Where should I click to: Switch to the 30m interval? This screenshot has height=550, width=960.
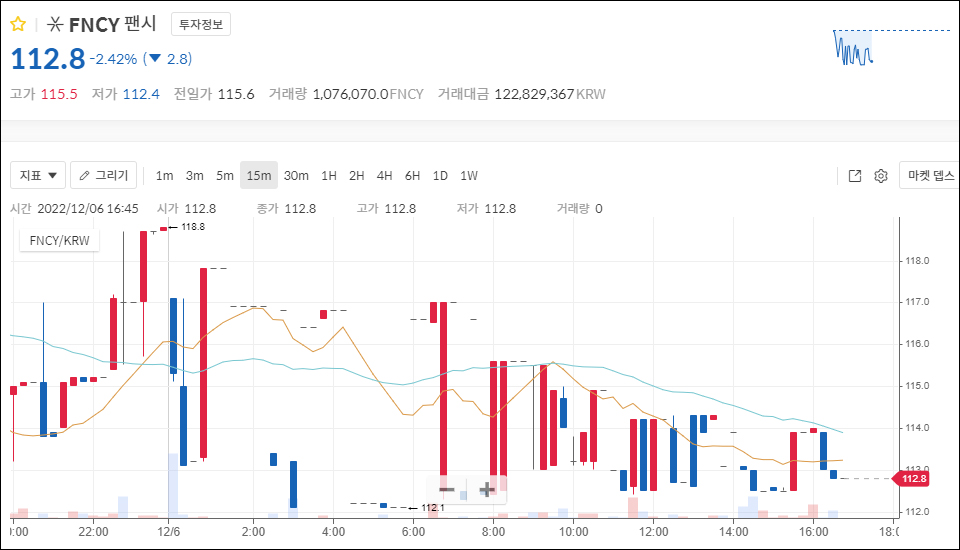[296, 176]
